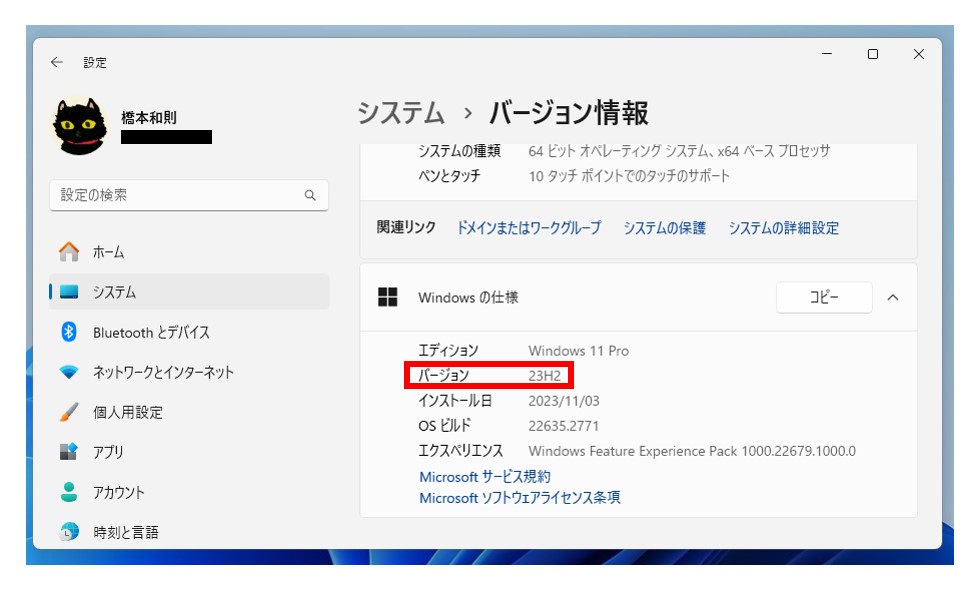The width and height of the screenshot is (975, 592).
Task: Click the ホーム house icon
Action: [x=69, y=252]
